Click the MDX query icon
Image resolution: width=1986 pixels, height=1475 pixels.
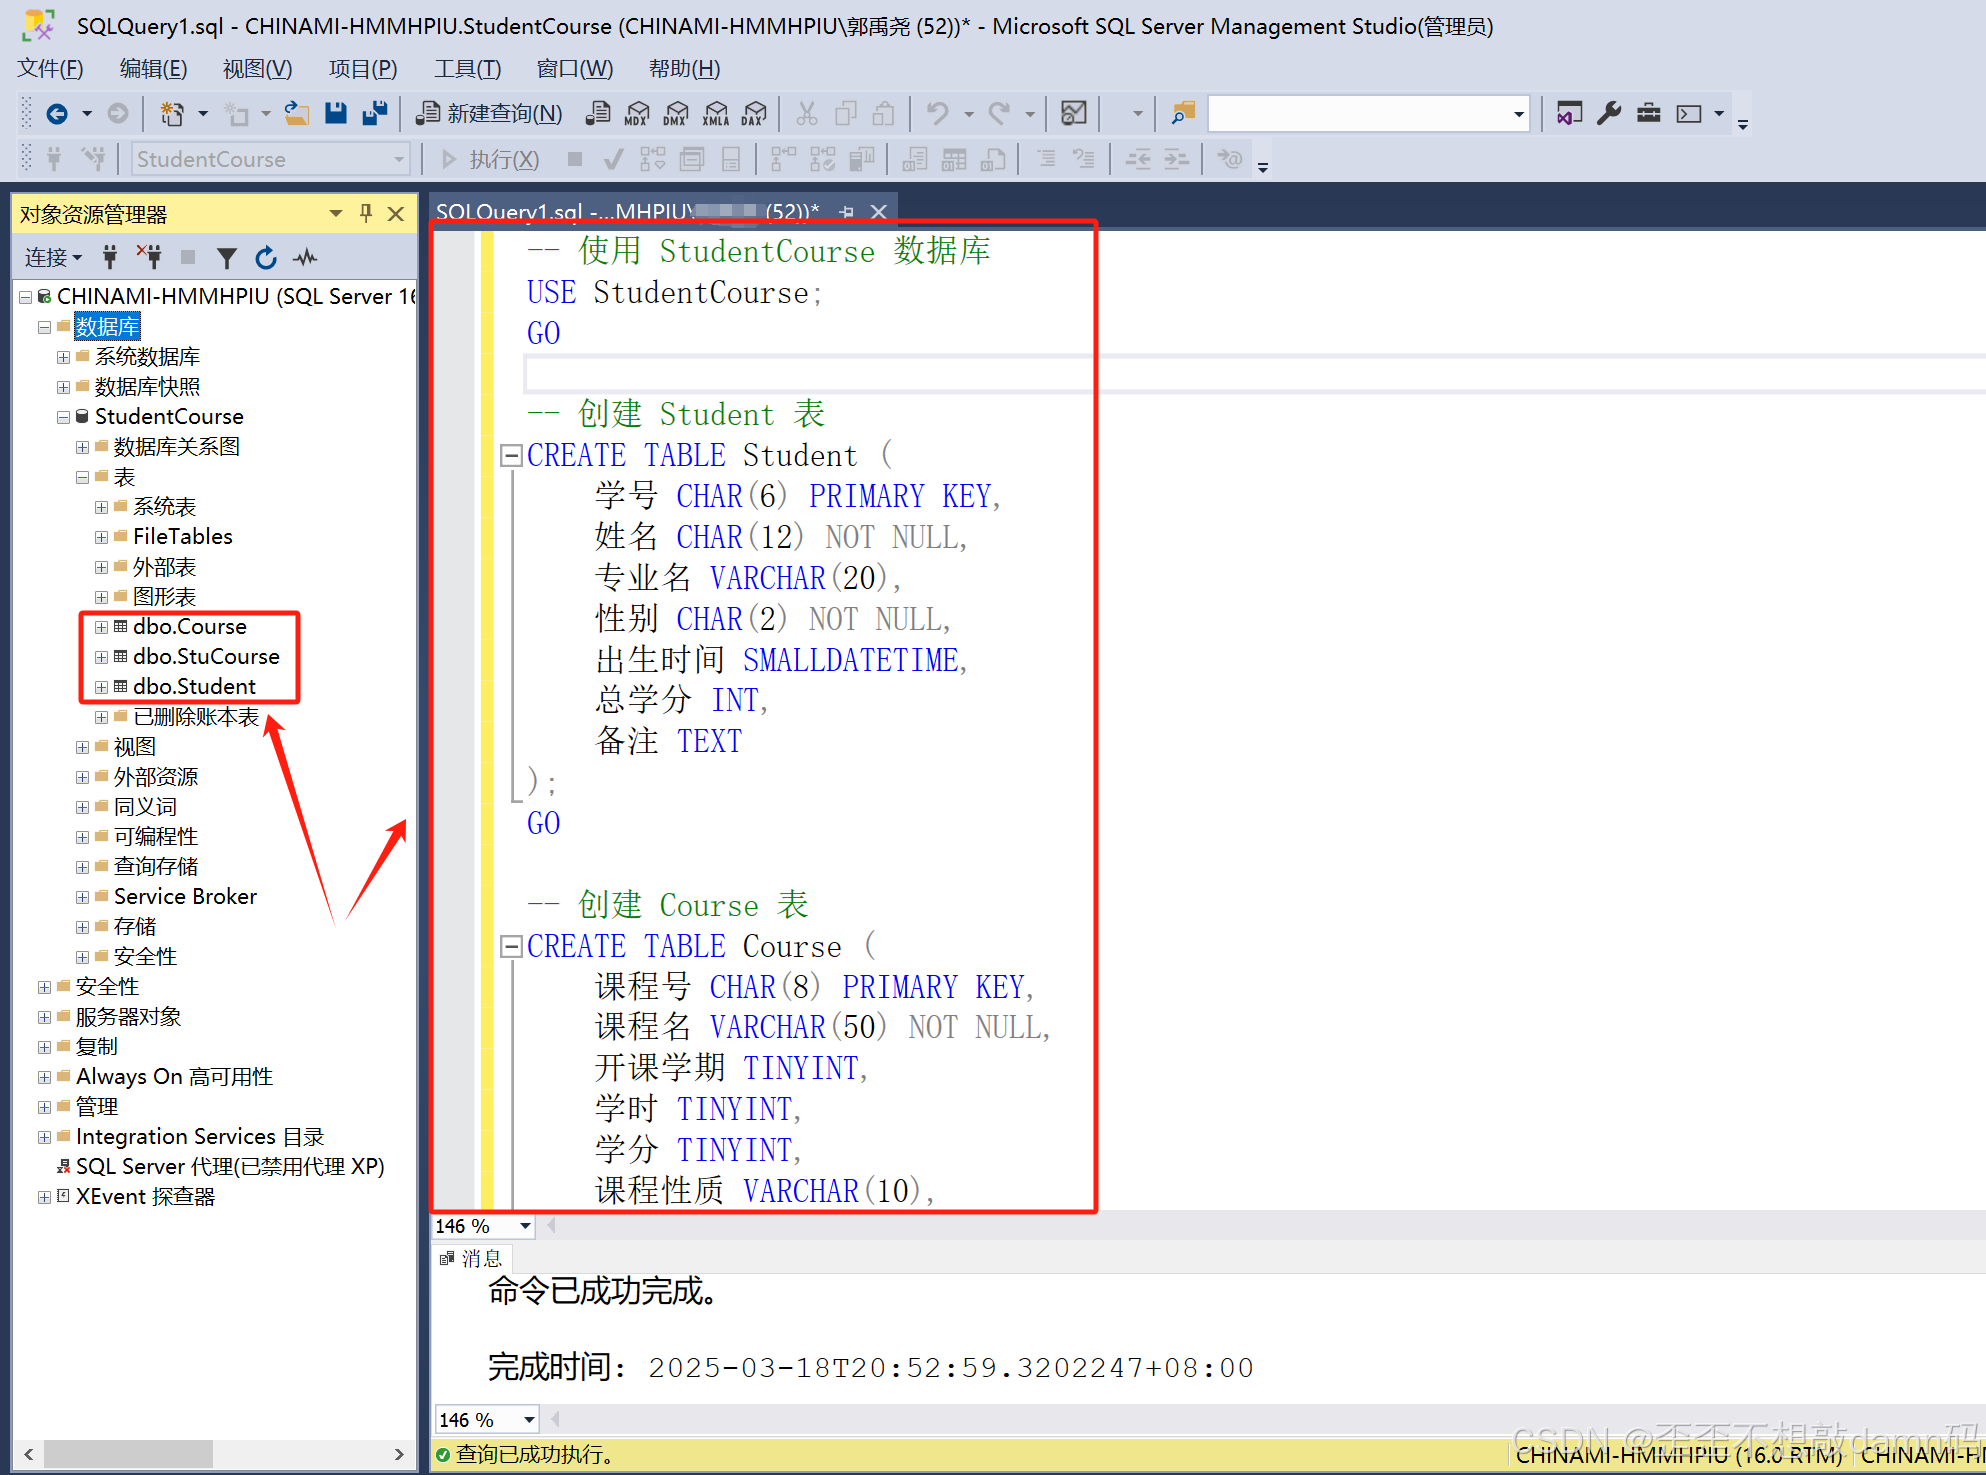[637, 113]
